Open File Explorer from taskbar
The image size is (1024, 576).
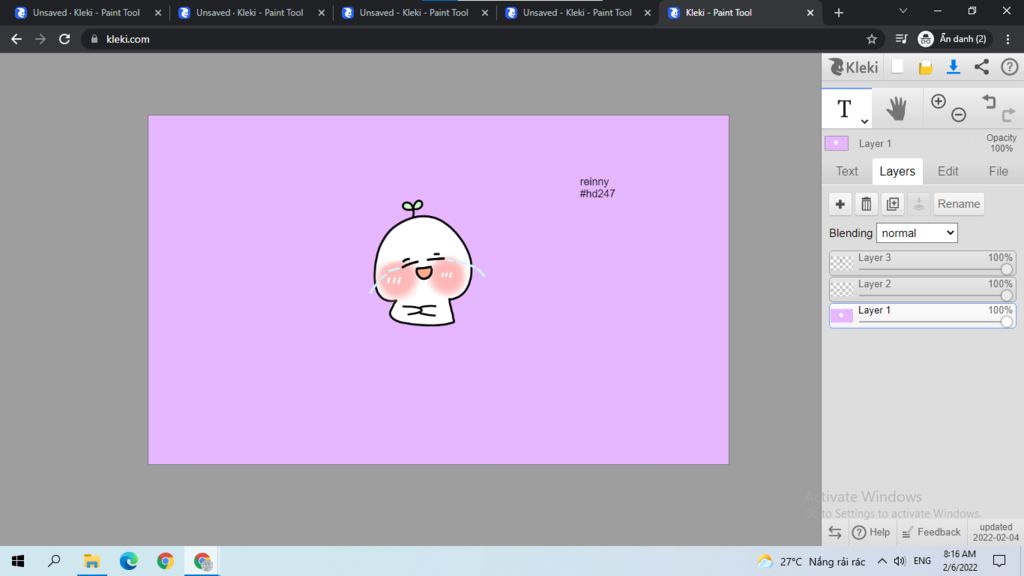click(91, 561)
